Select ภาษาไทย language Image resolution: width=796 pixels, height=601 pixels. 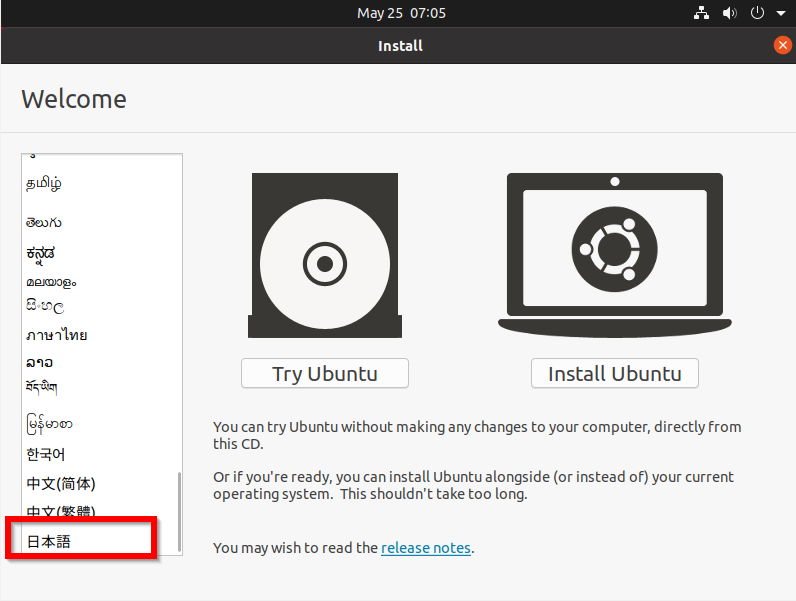[x=102, y=335]
